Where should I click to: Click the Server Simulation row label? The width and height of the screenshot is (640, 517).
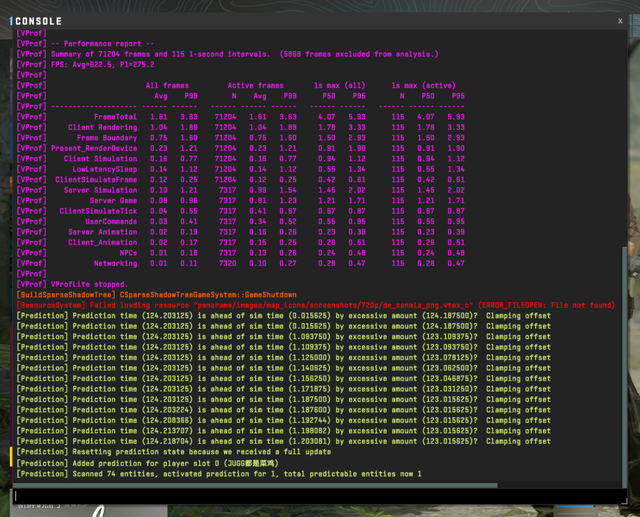coord(100,190)
